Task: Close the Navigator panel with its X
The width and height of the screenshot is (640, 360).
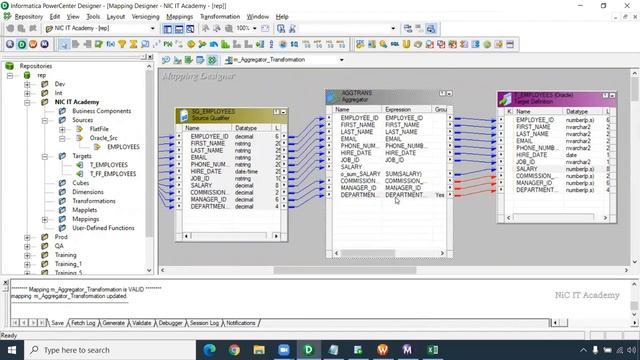Action: tap(150, 57)
